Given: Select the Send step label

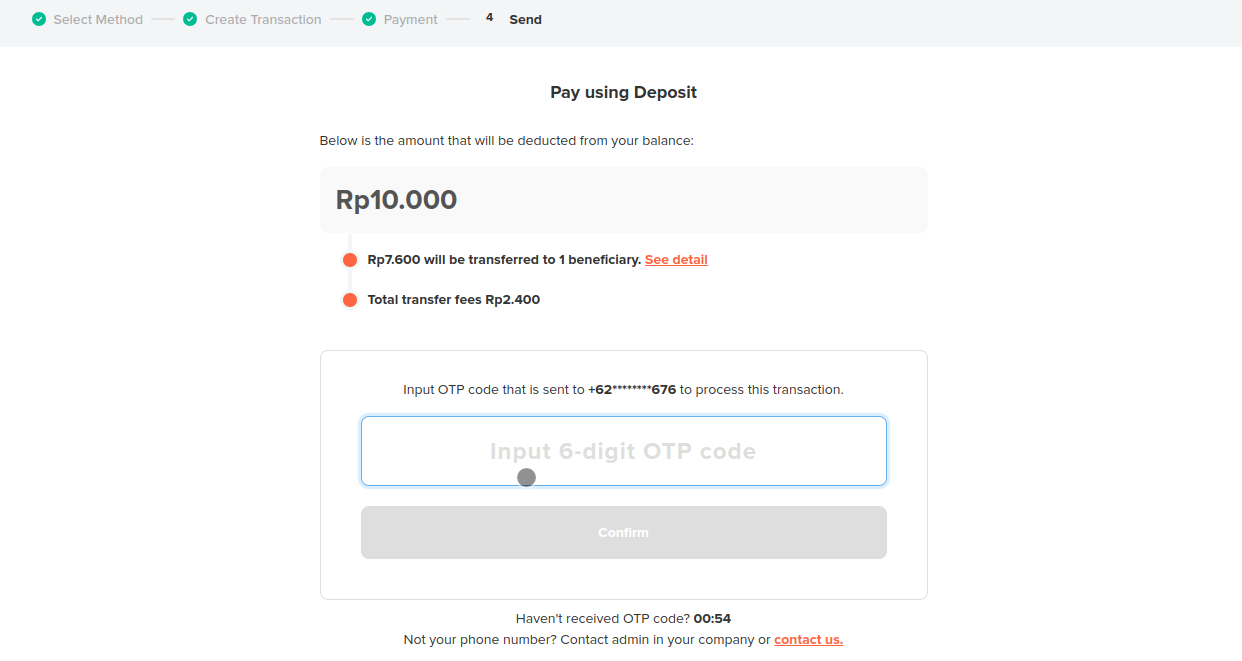Looking at the screenshot, I should click(x=525, y=20).
